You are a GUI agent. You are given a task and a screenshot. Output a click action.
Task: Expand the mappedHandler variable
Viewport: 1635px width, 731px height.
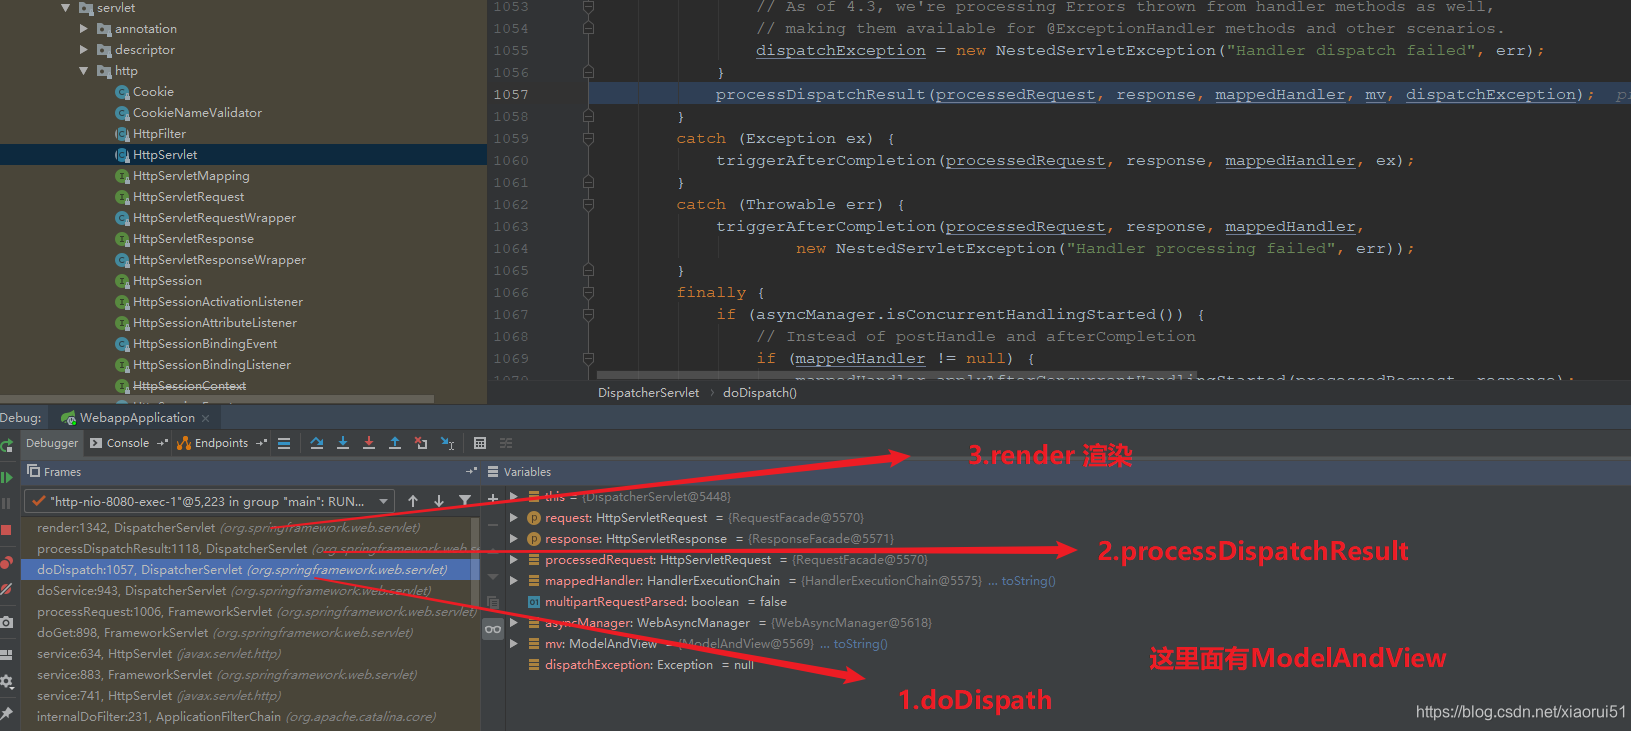pyautogui.click(x=514, y=581)
